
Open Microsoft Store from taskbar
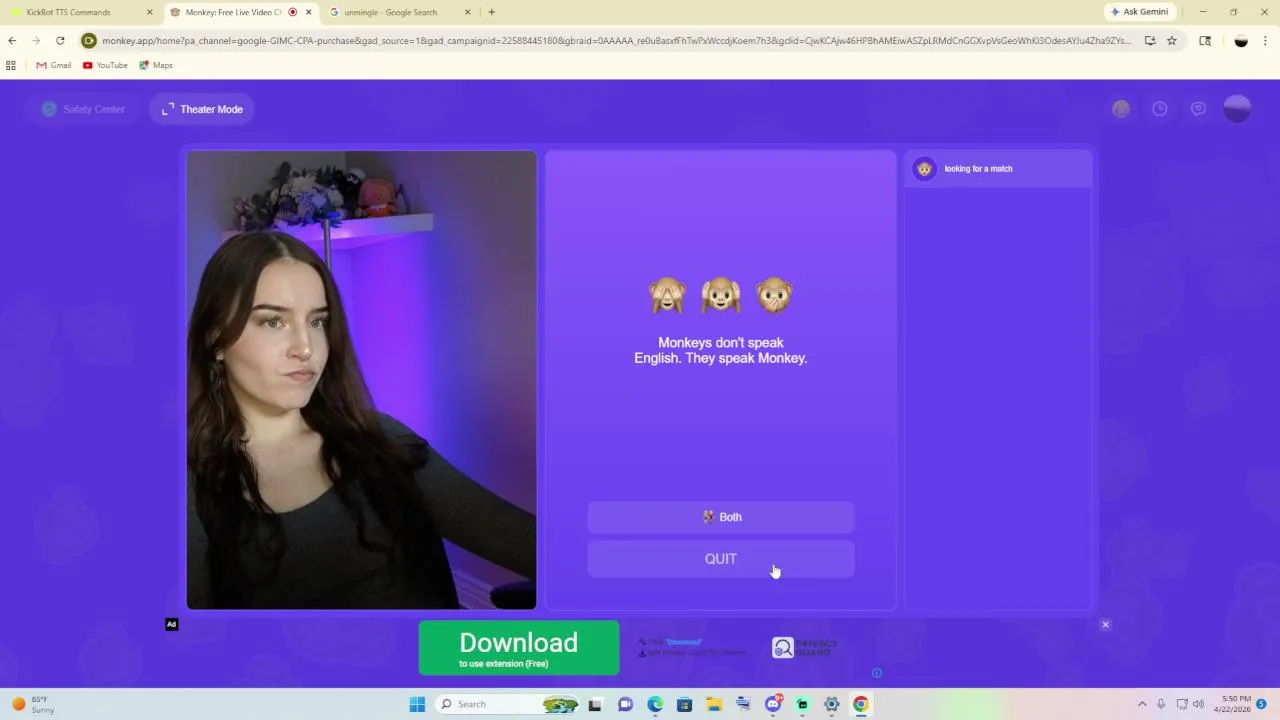point(684,704)
